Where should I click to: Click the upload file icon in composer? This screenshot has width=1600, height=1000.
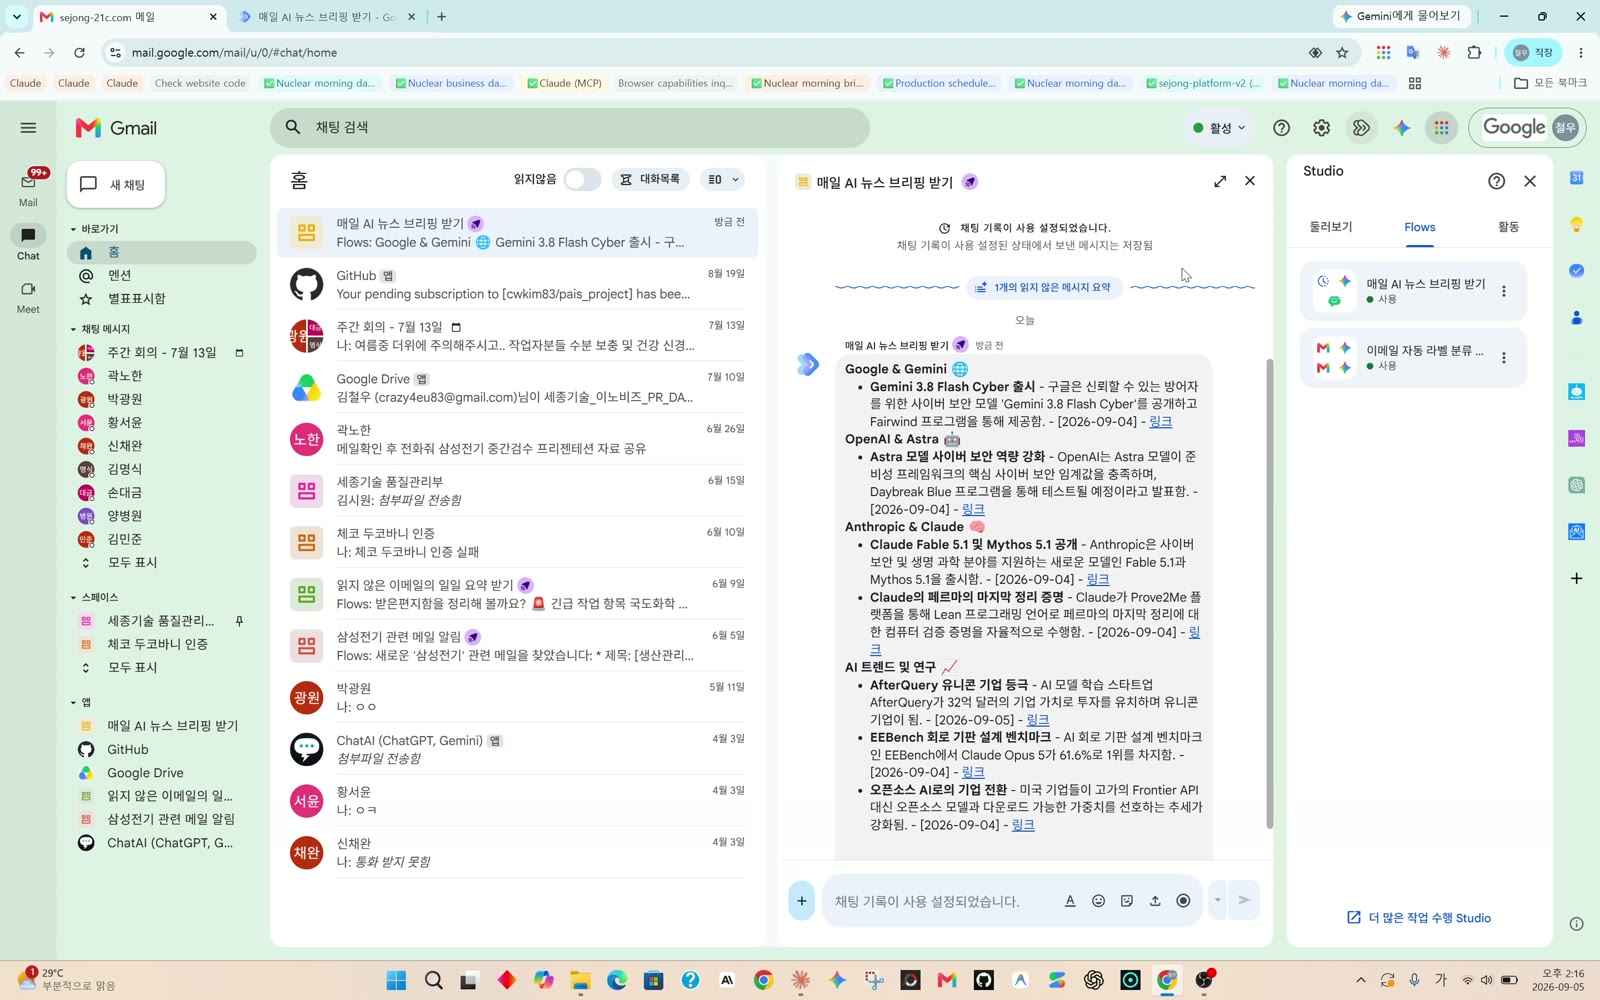click(1155, 901)
